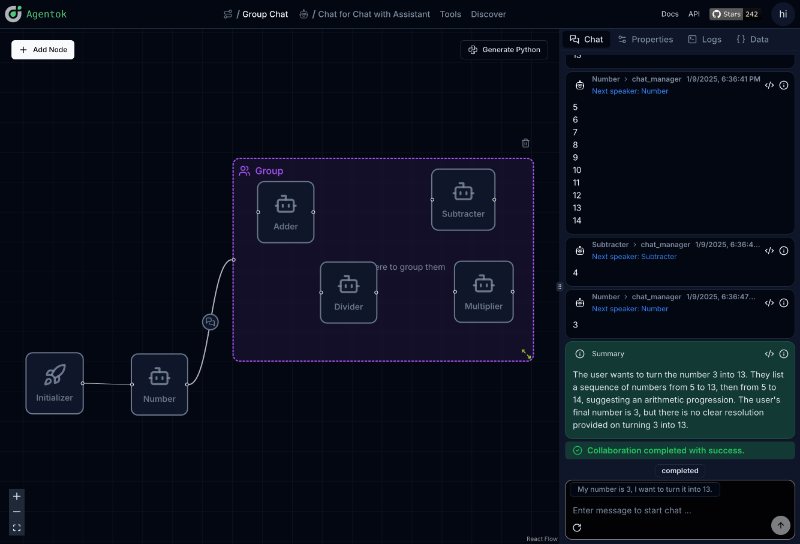Reset the chat with the refresh icon

[577, 527]
